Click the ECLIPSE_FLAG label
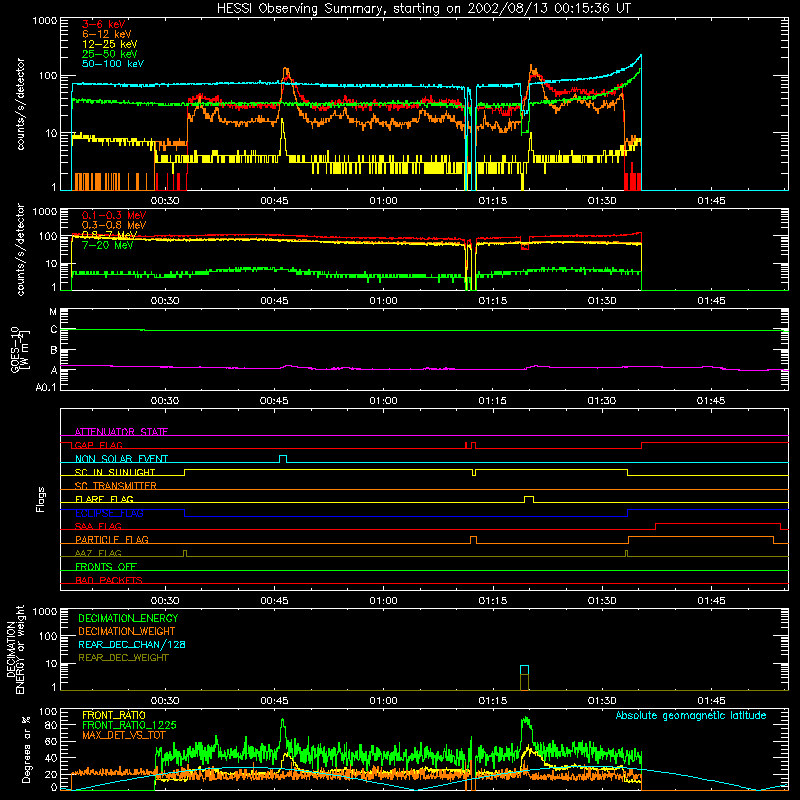This screenshot has height=800, width=800. tap(109, 513)
